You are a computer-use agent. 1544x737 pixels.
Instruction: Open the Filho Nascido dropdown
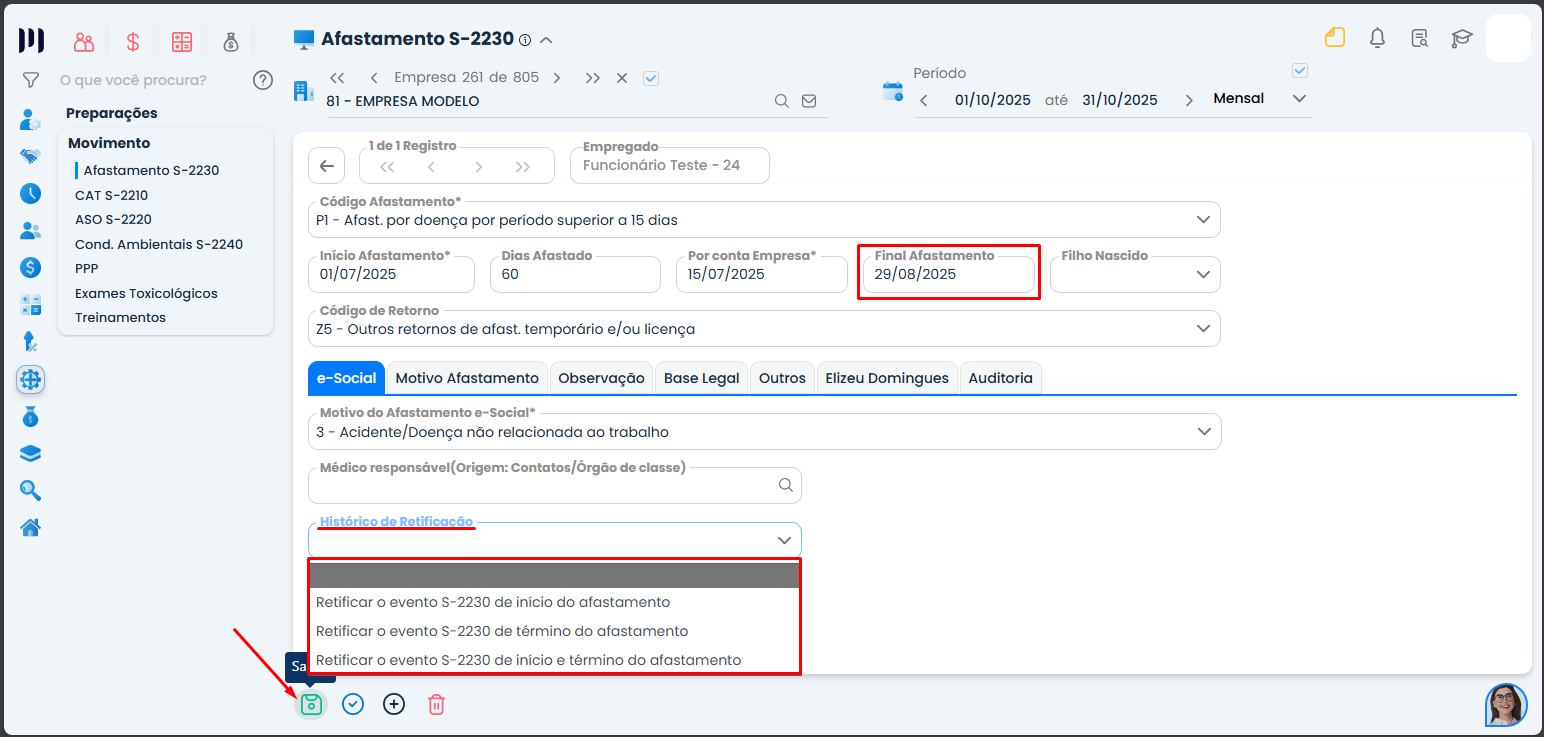coord(1202,275)
